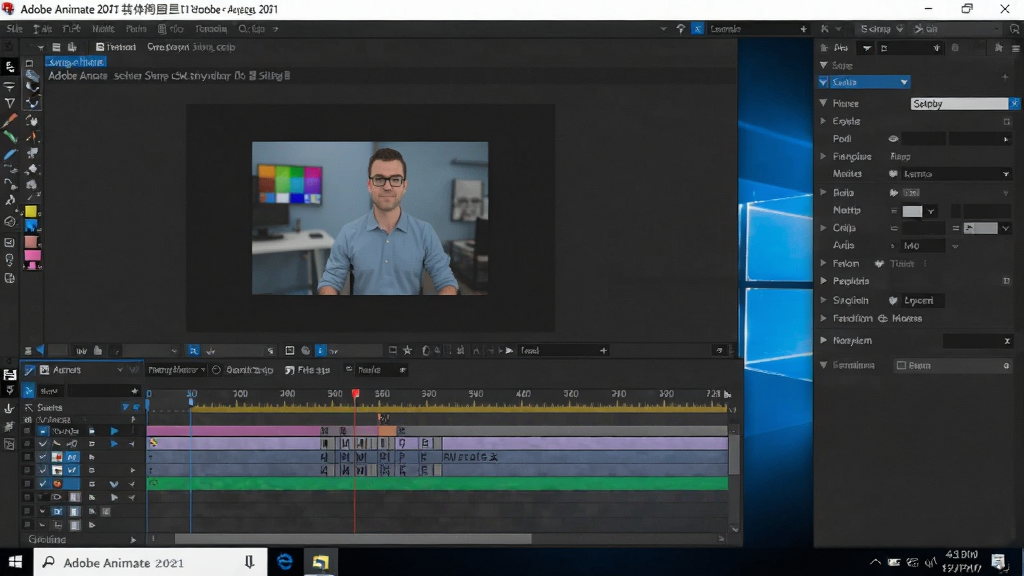Viewport: 1024px width, 576px height.
Task: Click the plus icon in the top bar
Action: [x=803, y=29]
